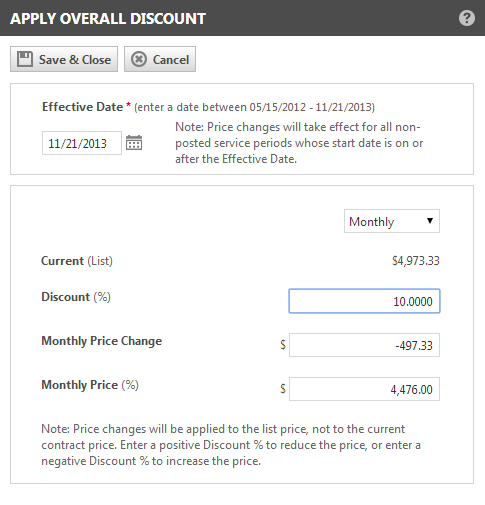This screenshot has width=485, height=505.
Task: Click the floppy disk save icon
Action: 25,59
